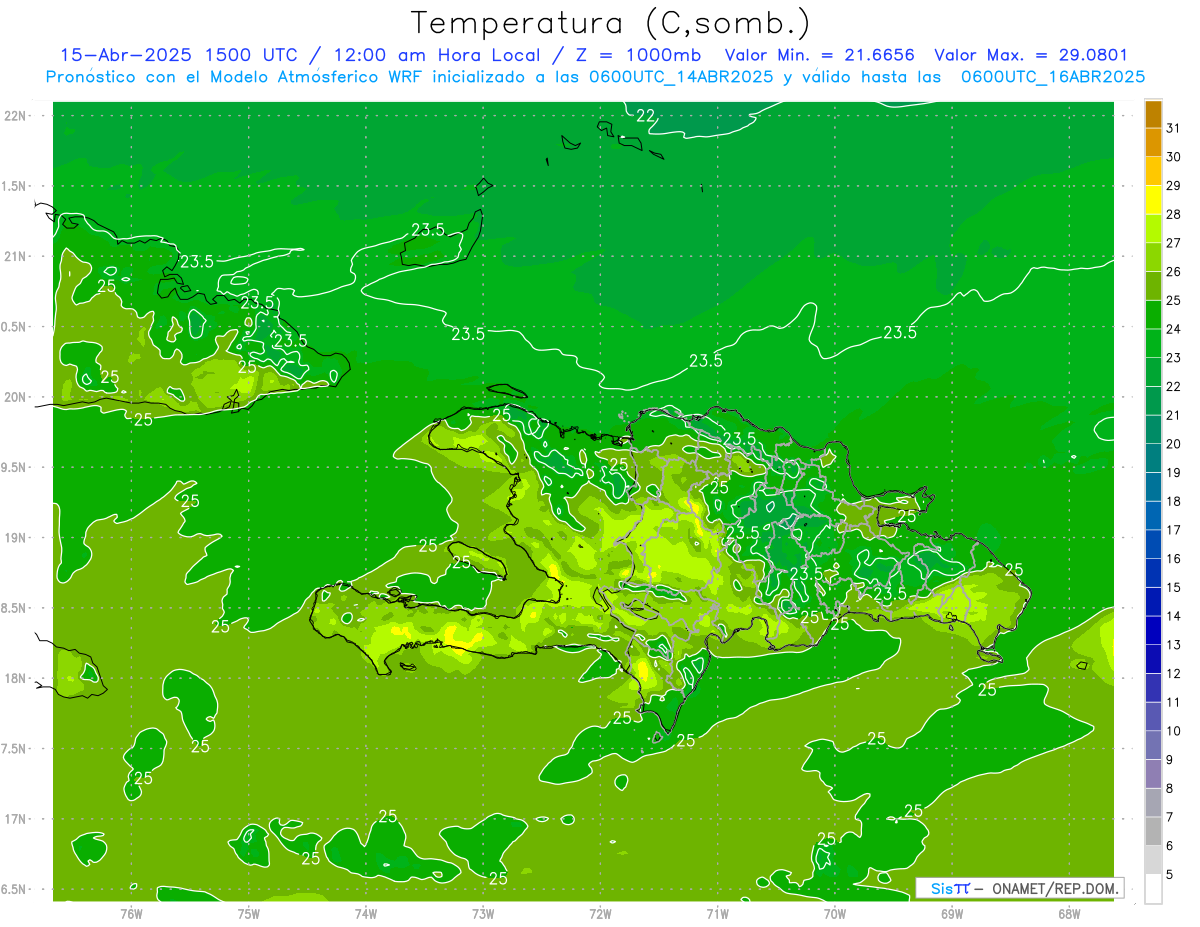Click the legend label '13'
1200x927 pixels.
click(x=1173, y=645)
